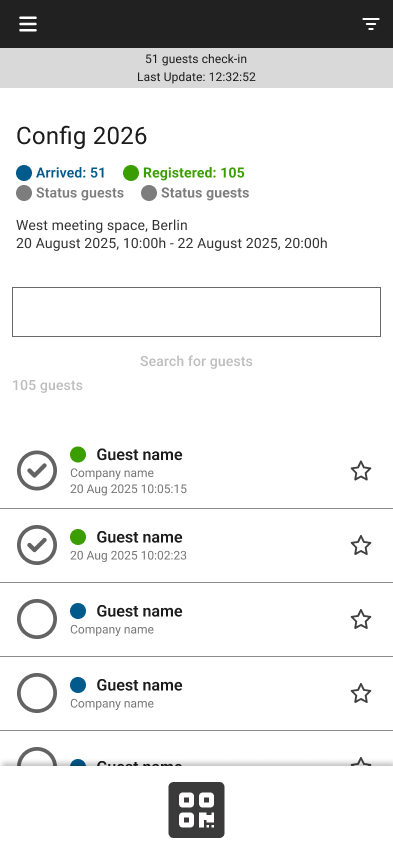393x852 pixels.
Task: Click green status dot of first guest
Action: 78,454
